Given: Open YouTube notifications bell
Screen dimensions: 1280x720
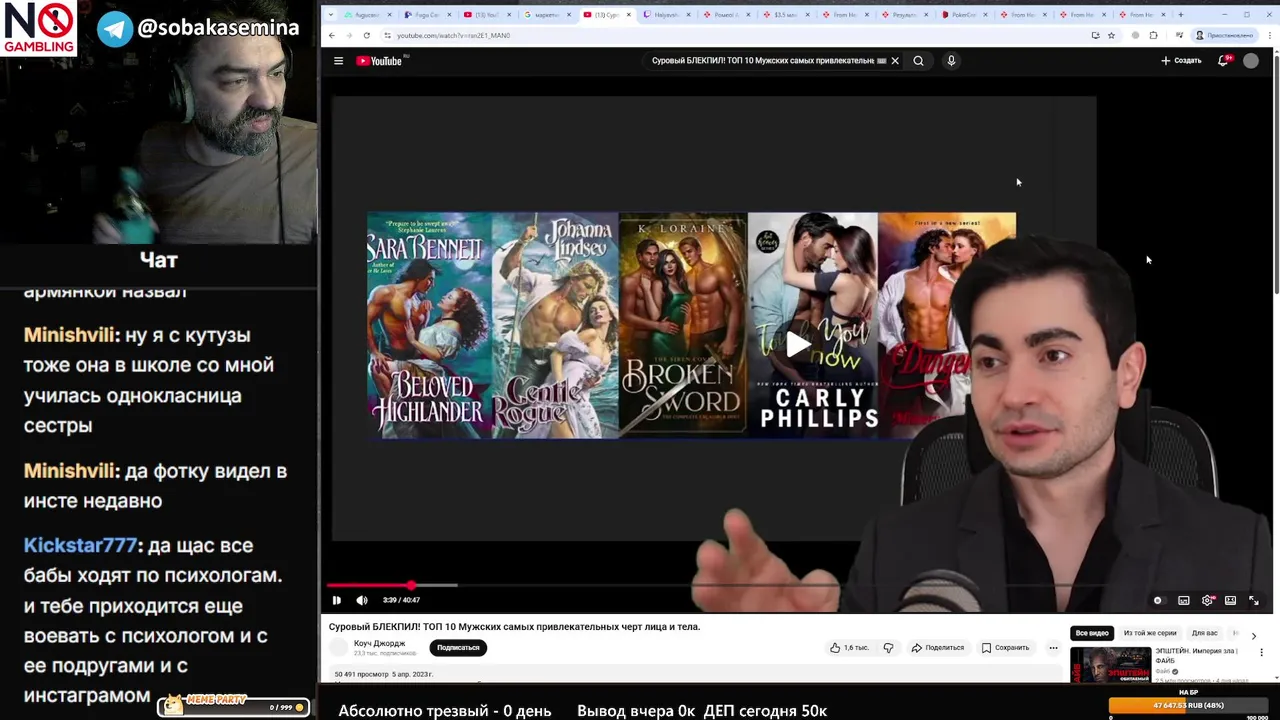Looking at the screenshot, I should tap(1223, 61).
